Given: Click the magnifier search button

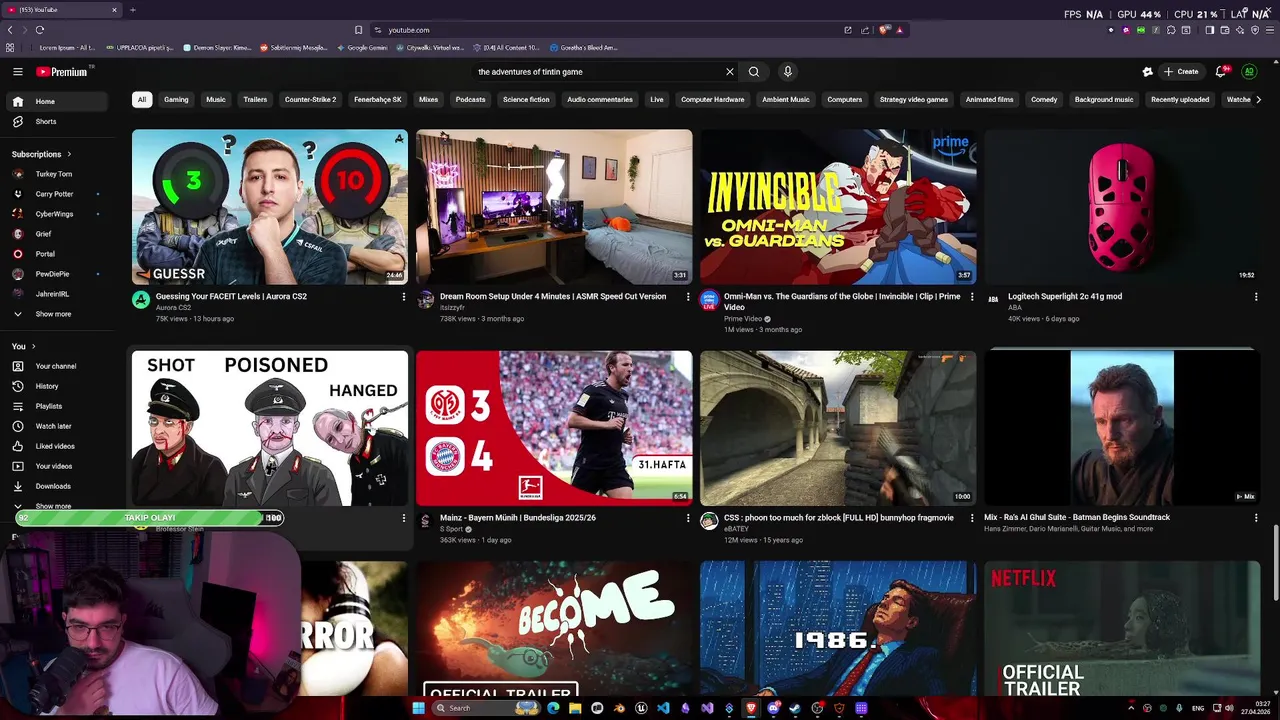Looking at the screenshot, I should click(754, 72).
